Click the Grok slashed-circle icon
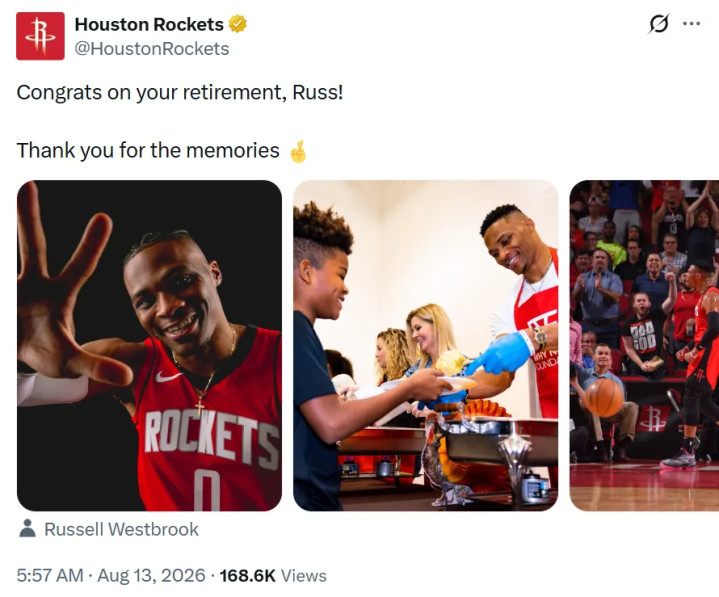The height and width of the screenshot is (597, 719). click(x=658, y=23)
